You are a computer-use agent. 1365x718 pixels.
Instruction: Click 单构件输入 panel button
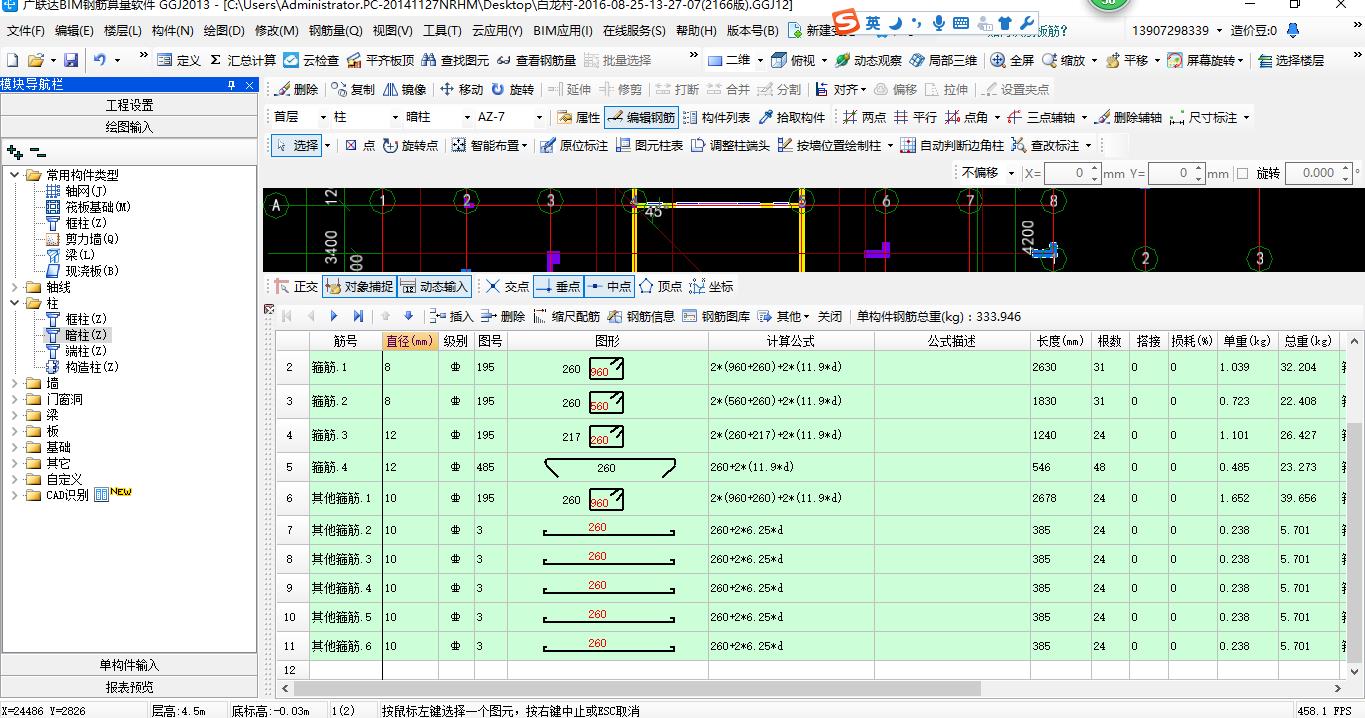[x=129, y=665]
